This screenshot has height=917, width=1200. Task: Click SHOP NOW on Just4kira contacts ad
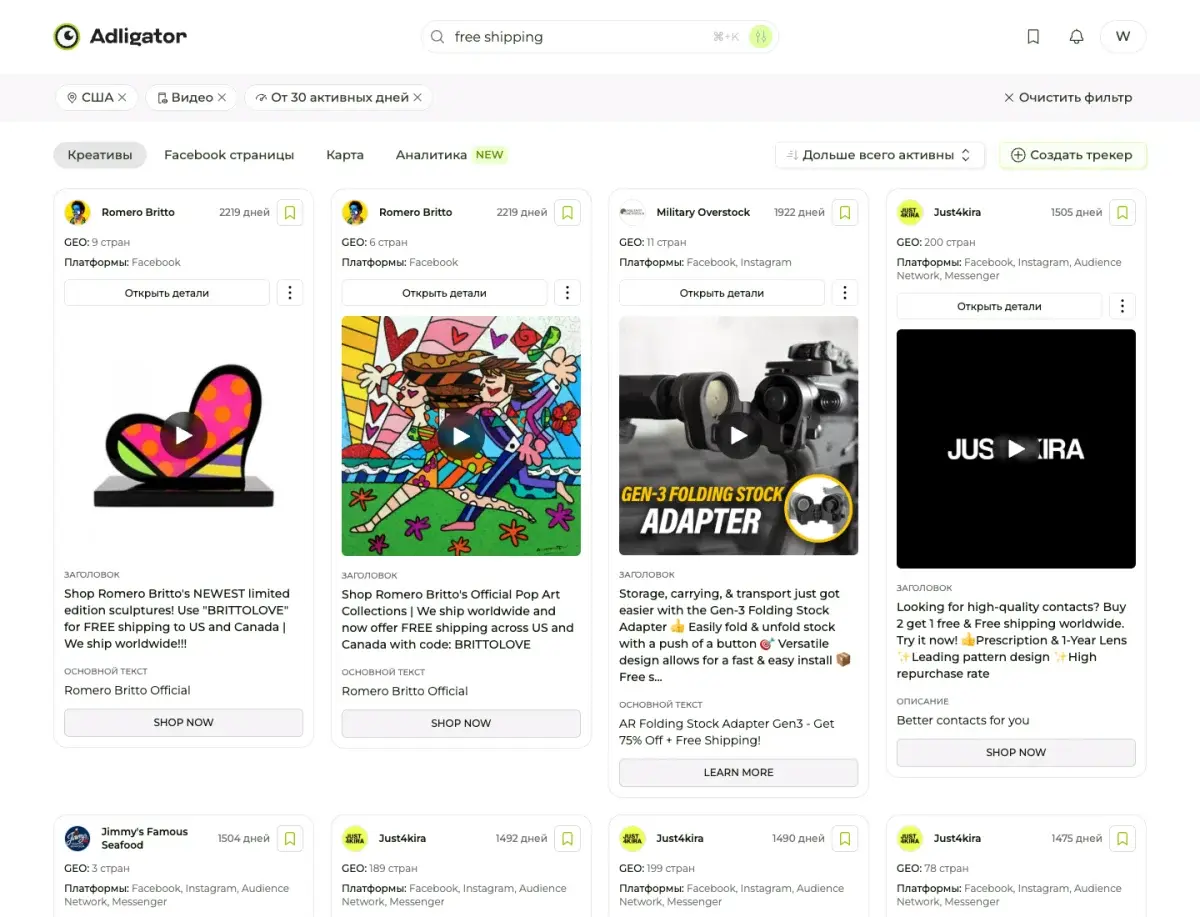1016,752
